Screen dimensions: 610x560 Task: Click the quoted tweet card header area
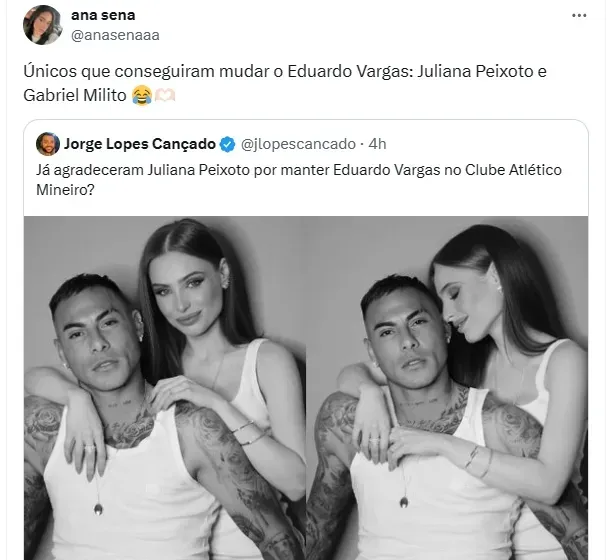point(306,144)
